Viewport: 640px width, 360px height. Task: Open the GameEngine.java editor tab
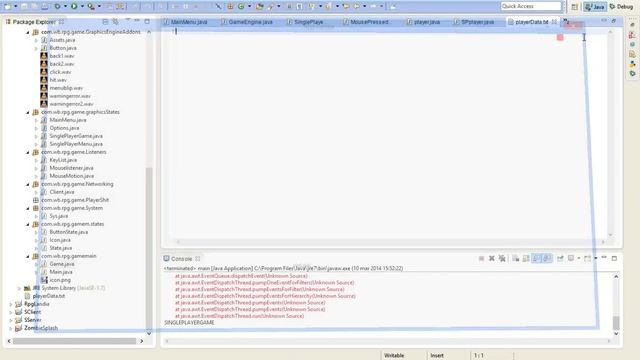247,22
